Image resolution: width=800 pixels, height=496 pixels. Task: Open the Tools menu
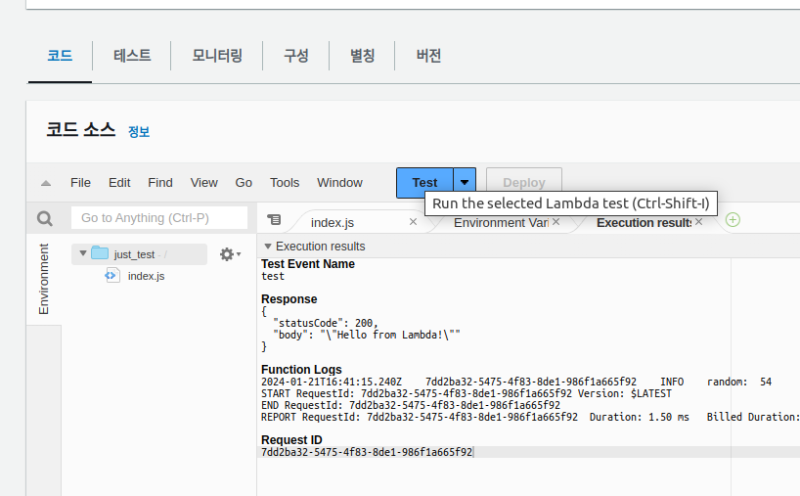[284, 183]
